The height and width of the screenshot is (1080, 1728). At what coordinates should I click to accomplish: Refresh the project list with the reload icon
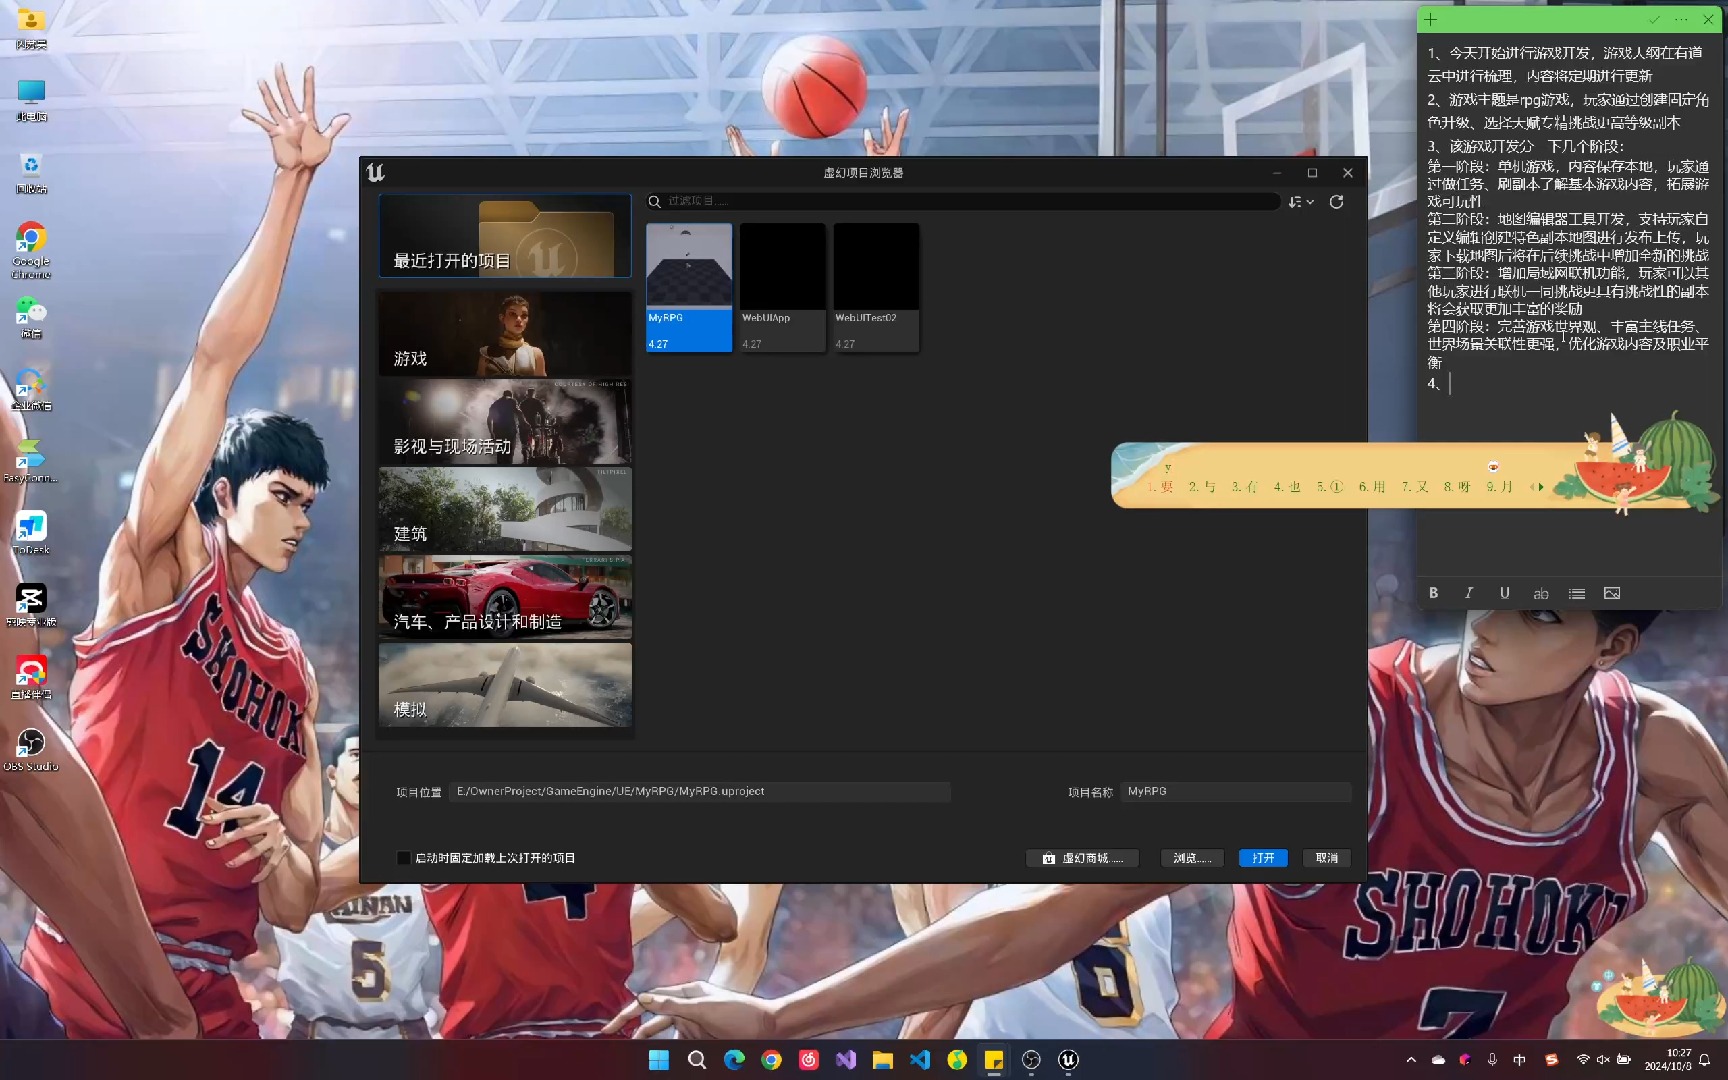click(1336, 202)
